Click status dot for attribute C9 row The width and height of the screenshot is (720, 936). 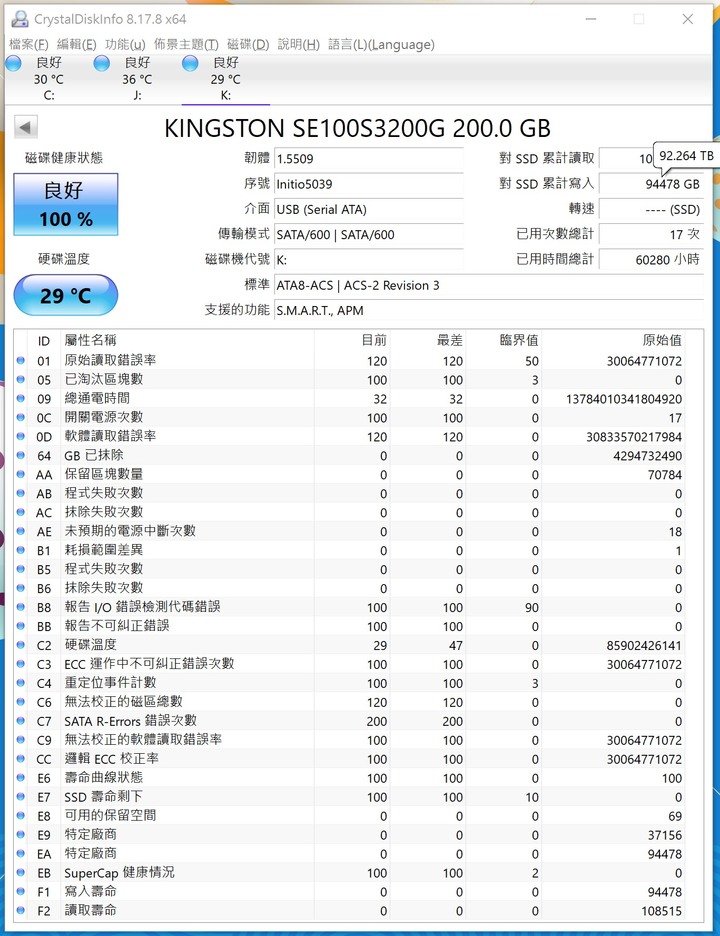pos(21,740)
